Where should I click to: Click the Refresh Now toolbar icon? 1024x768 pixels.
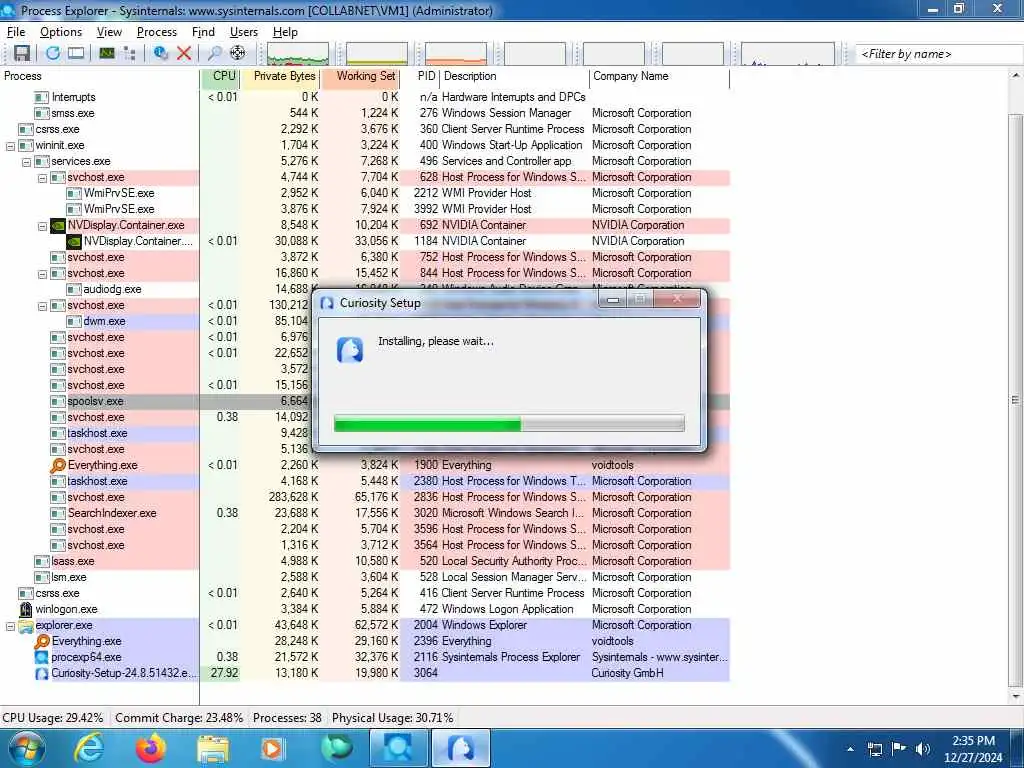[x=53, y=54]
